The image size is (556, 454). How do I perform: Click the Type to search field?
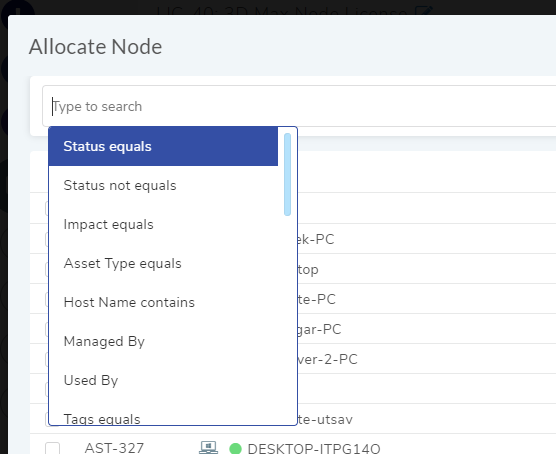click(299, 106)
